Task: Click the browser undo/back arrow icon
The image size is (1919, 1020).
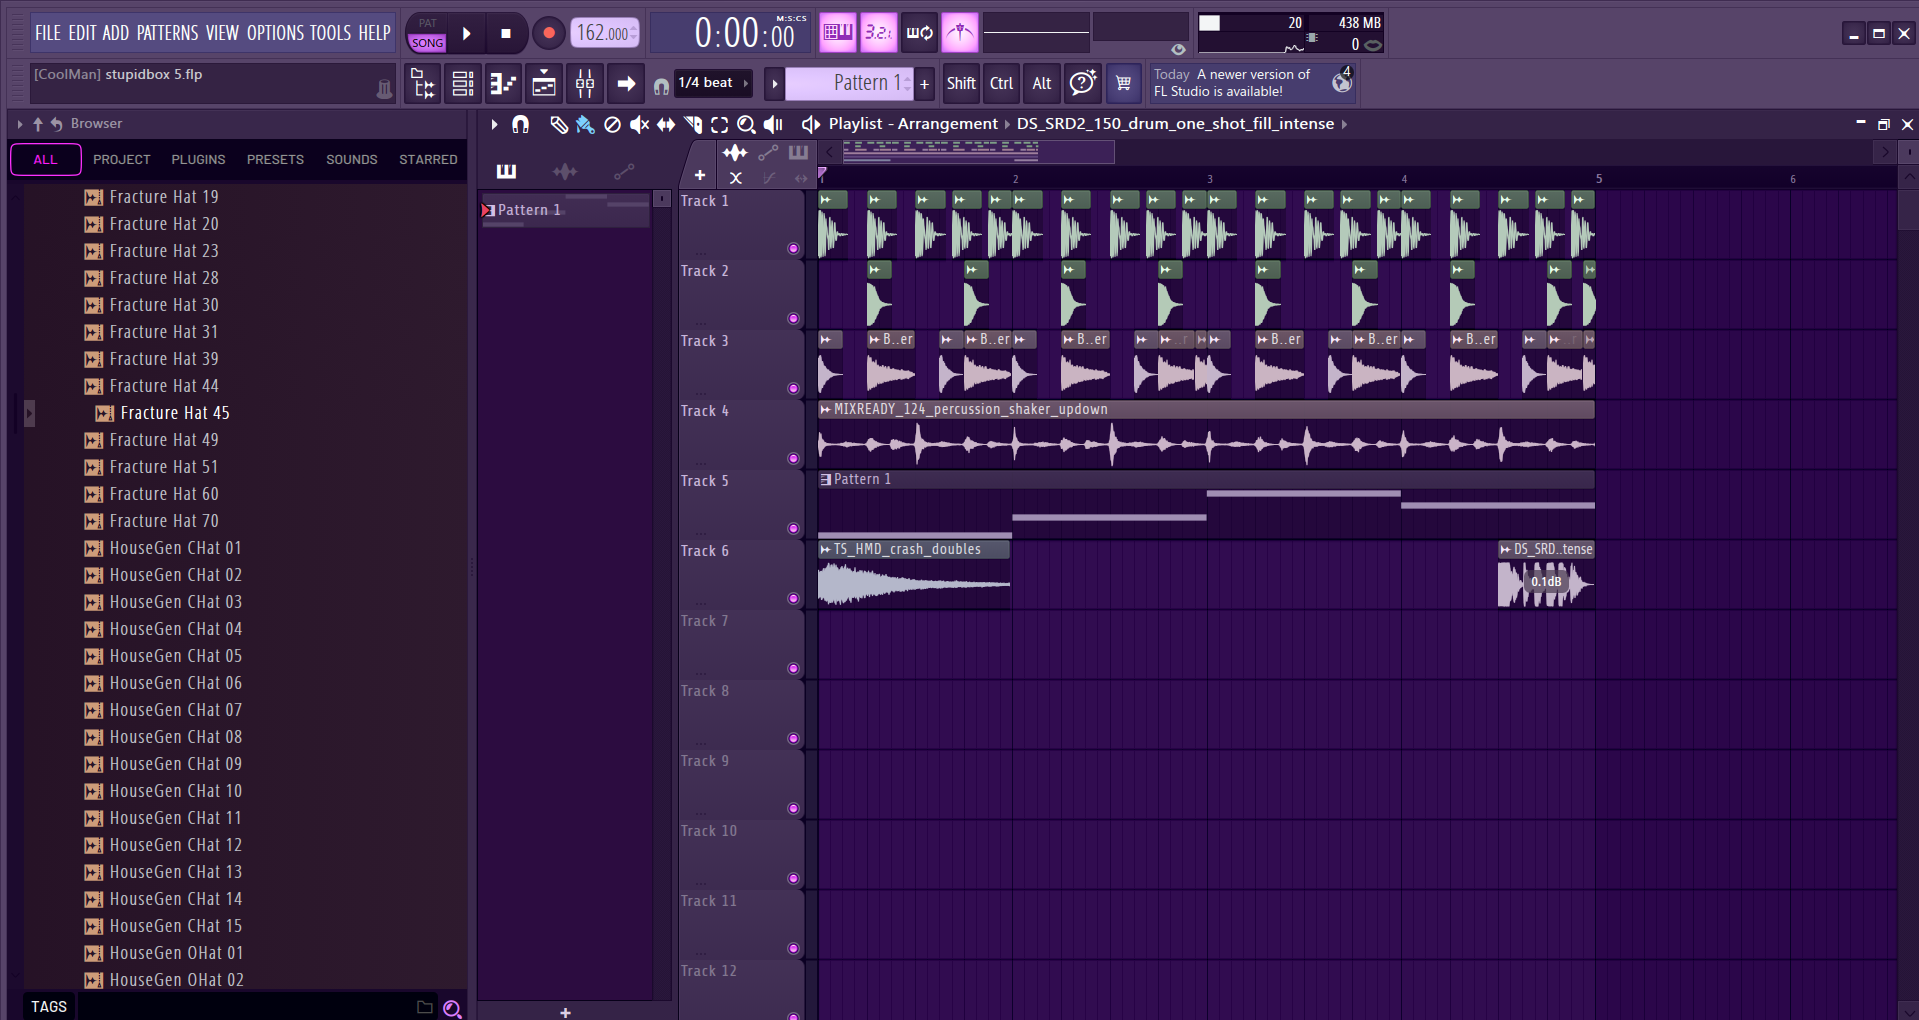Action: coord(57,124)
